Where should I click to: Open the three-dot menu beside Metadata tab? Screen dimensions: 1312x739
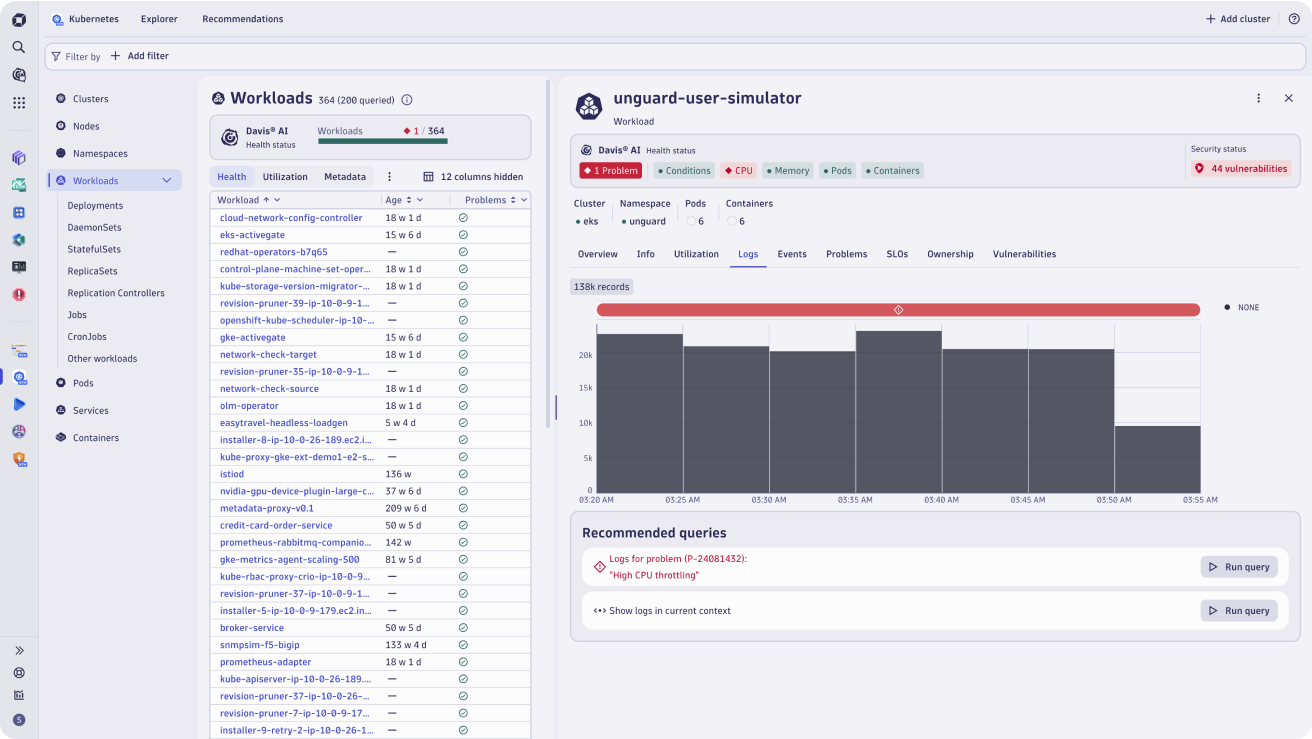[390, 176]
